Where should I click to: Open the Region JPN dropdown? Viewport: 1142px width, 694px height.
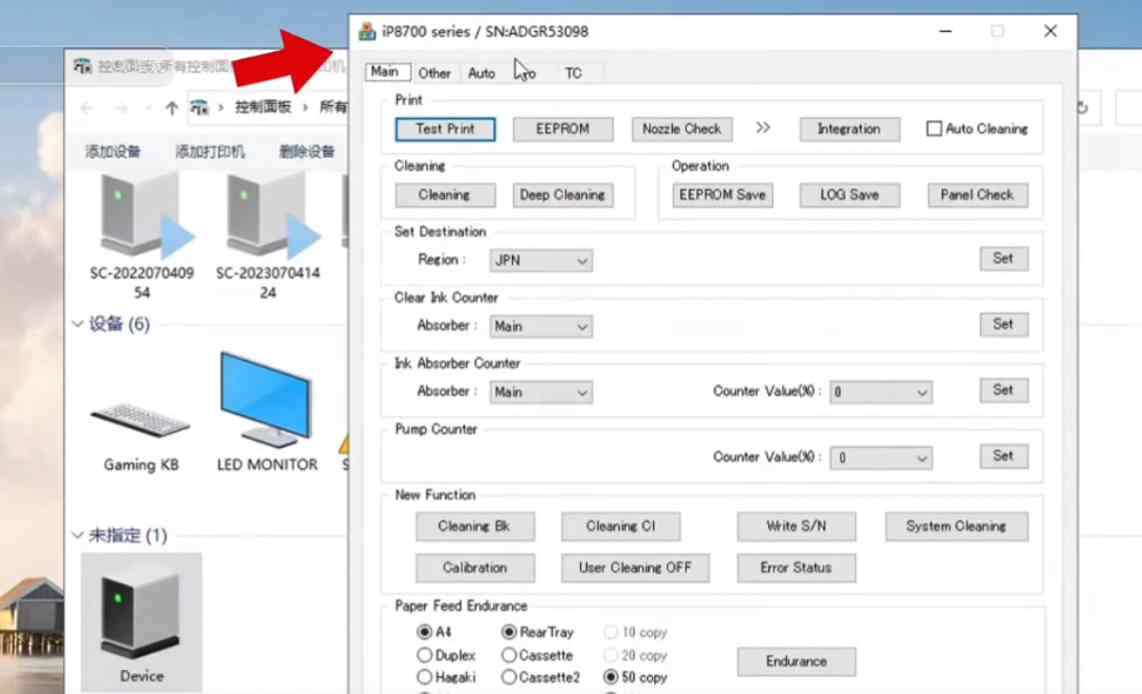542,261
